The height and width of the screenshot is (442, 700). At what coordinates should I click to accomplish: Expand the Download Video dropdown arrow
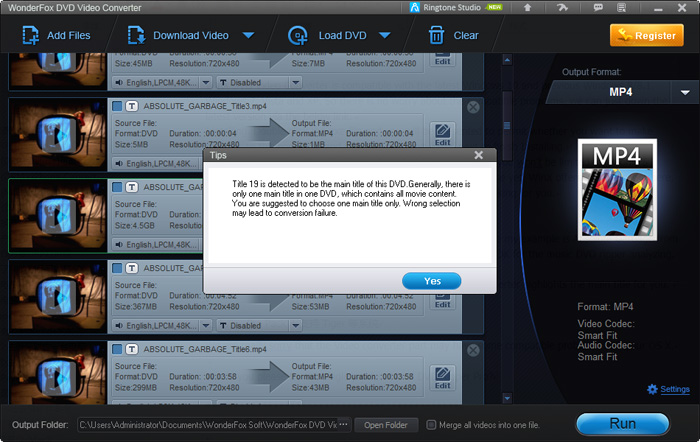pyautogui.click(x=248, y=35)
